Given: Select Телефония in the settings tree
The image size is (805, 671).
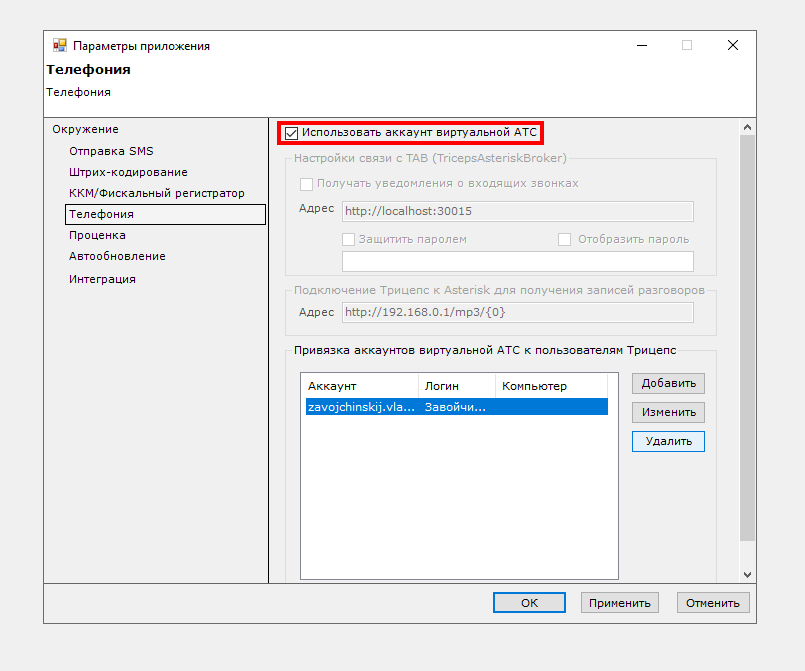Looking at the screenshot, I should point(101,214).
